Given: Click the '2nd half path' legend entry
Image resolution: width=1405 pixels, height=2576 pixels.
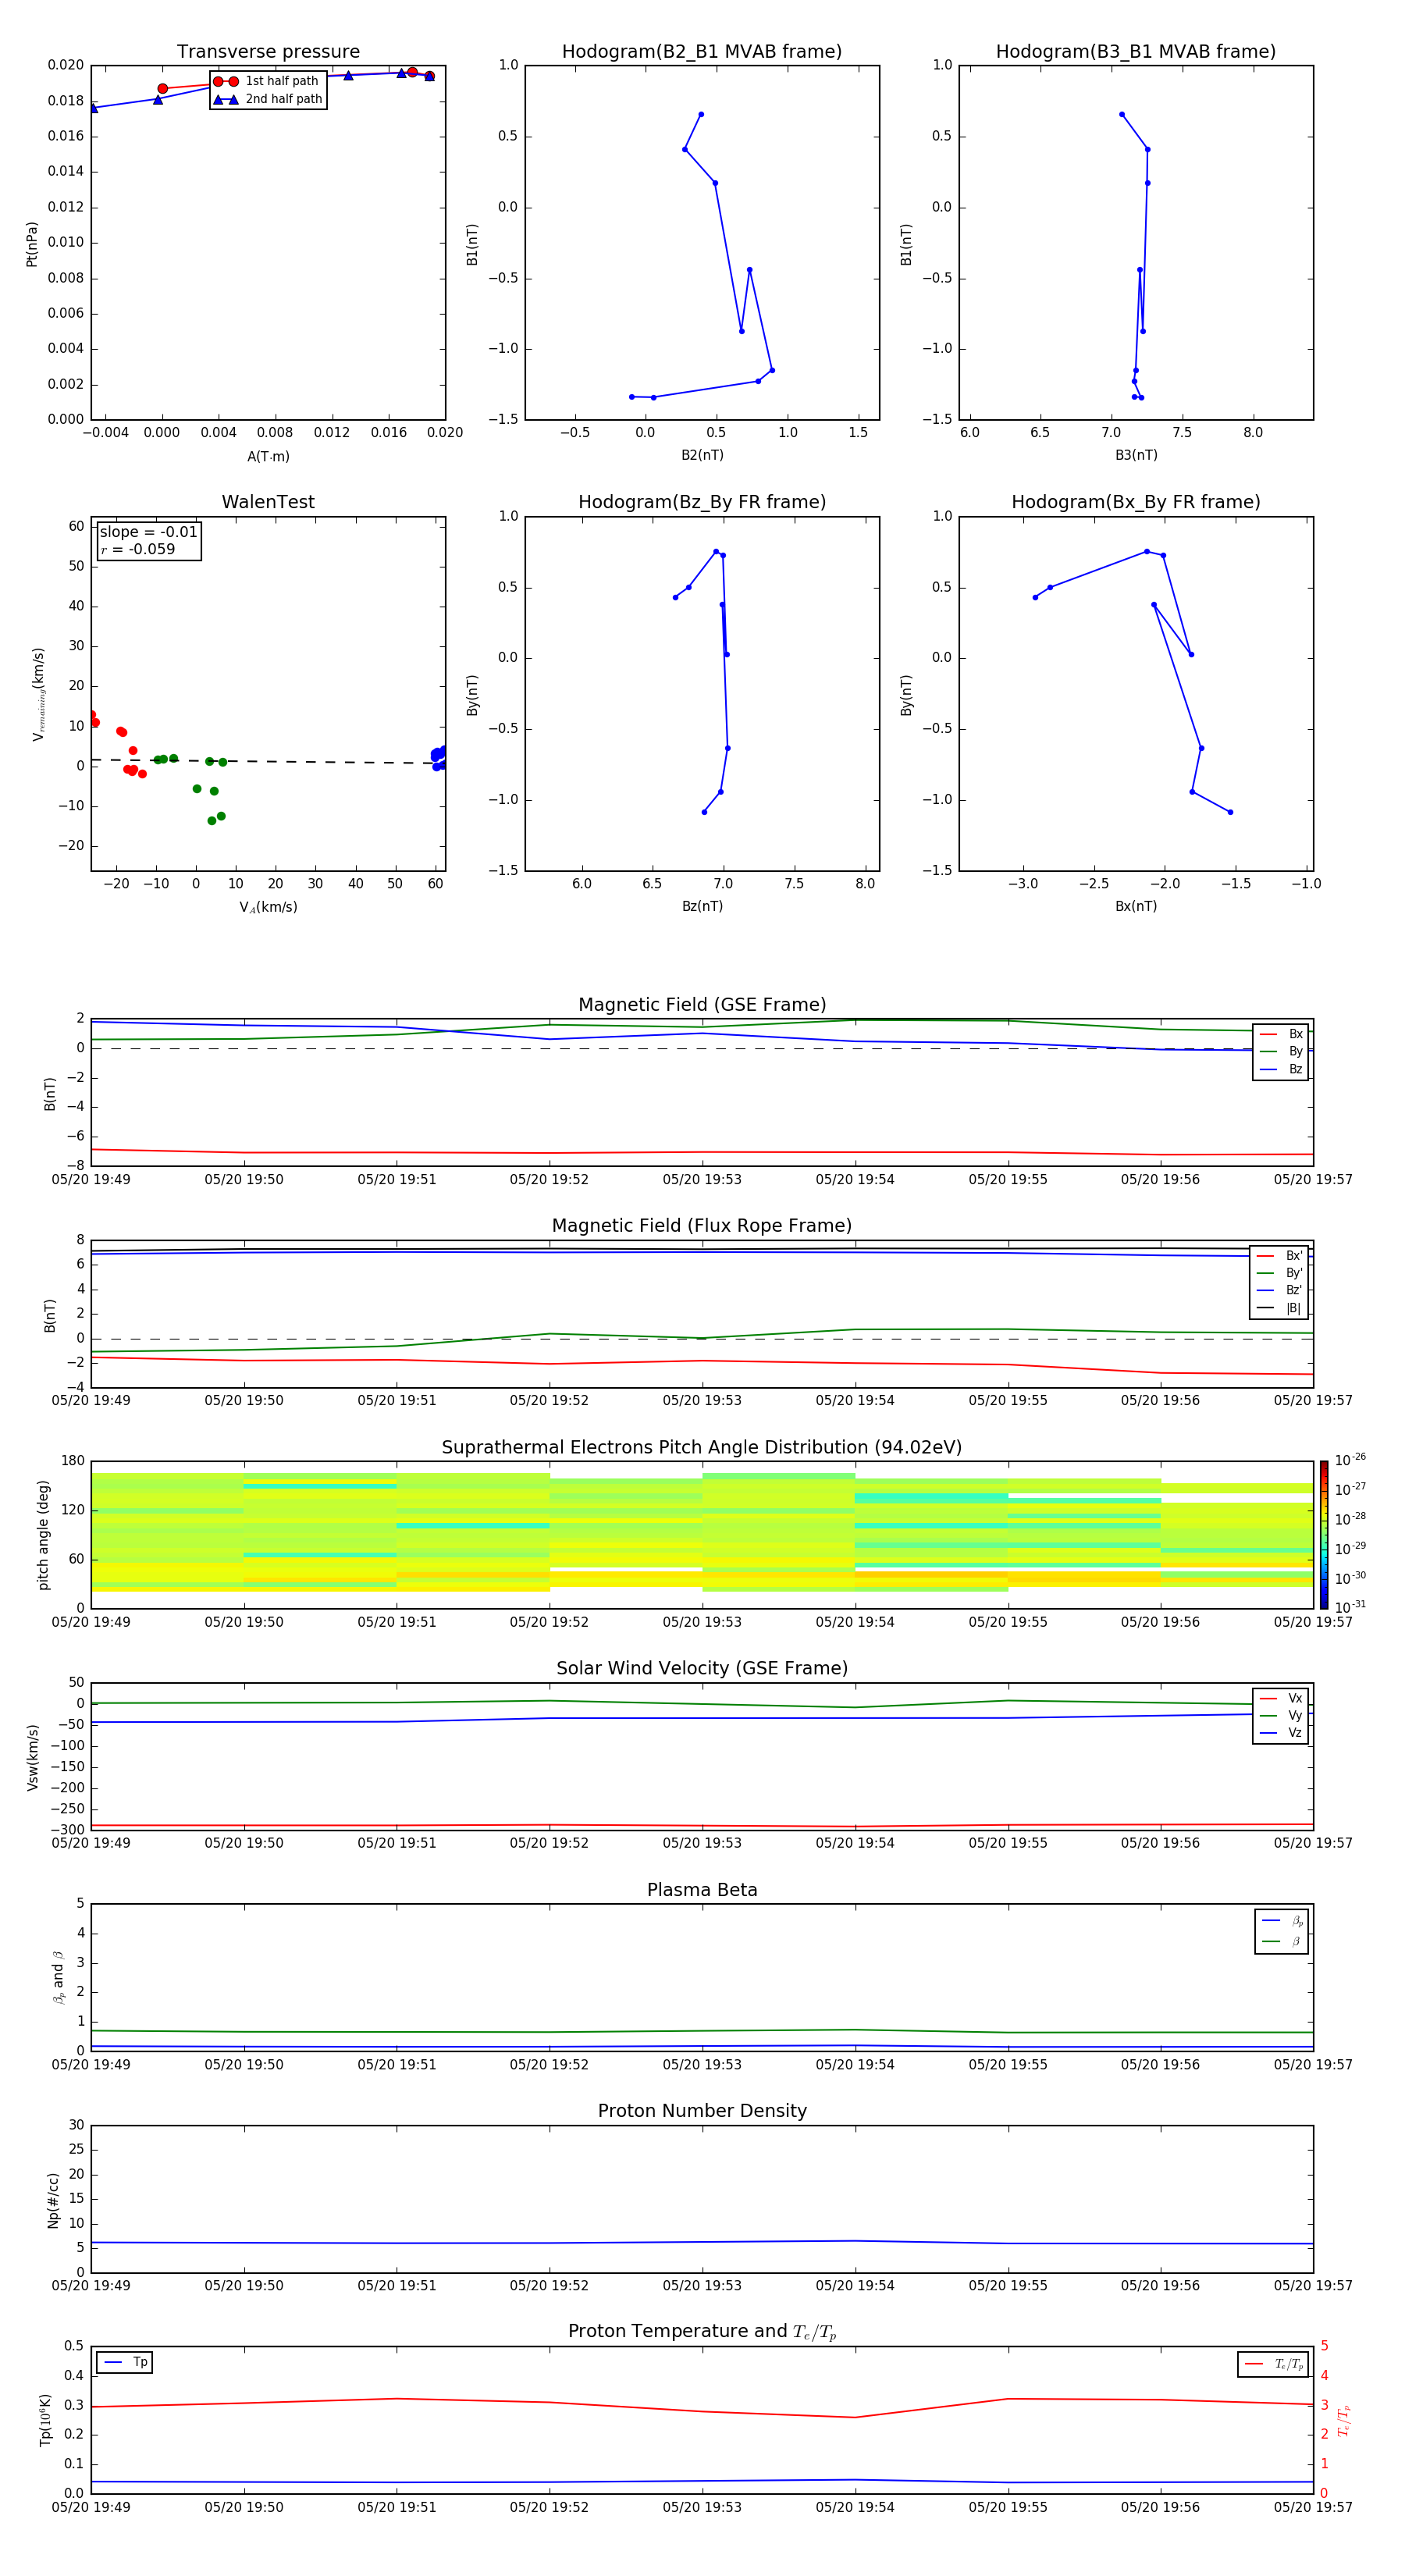Looking at the screenshot, I should click(x=267, y=99).
